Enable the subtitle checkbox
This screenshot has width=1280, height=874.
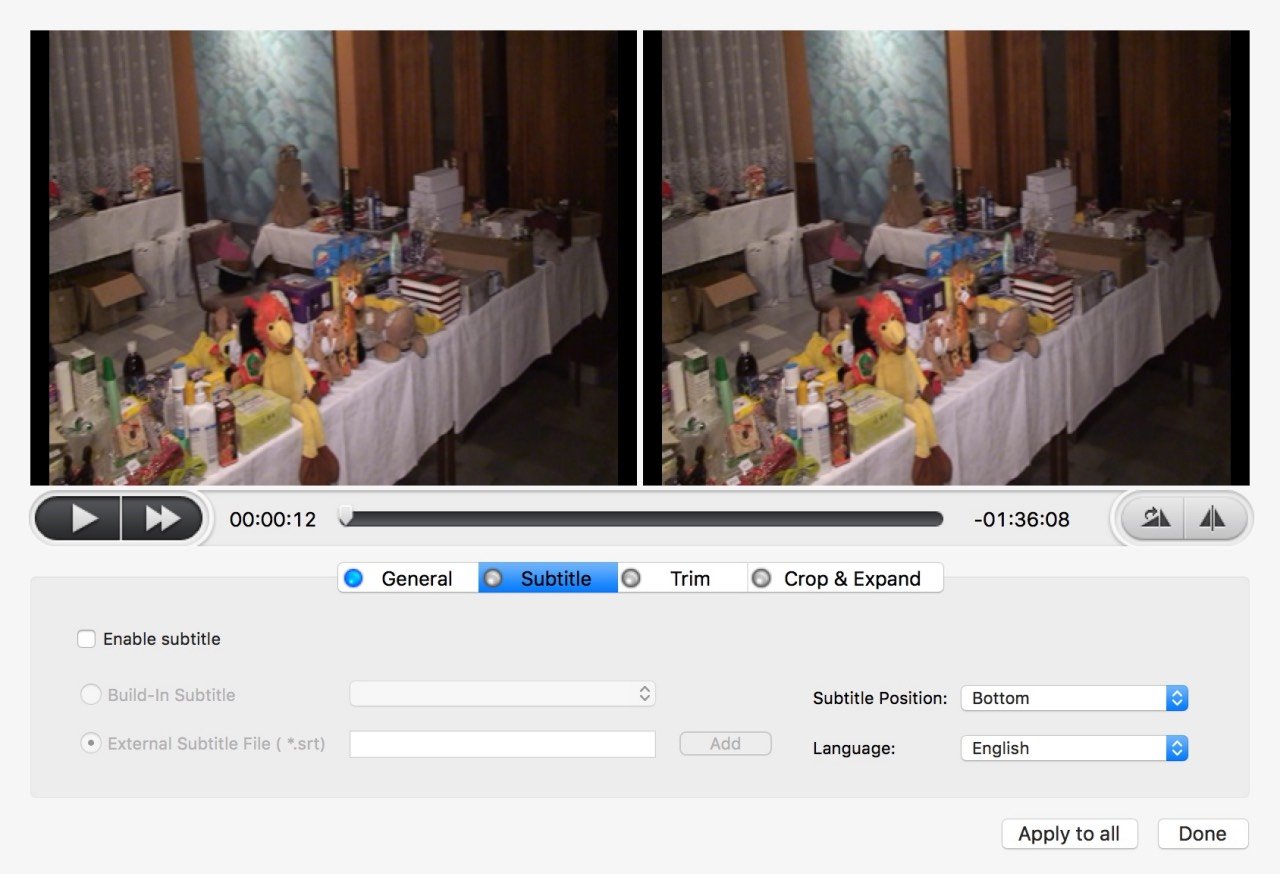[87, 639]
